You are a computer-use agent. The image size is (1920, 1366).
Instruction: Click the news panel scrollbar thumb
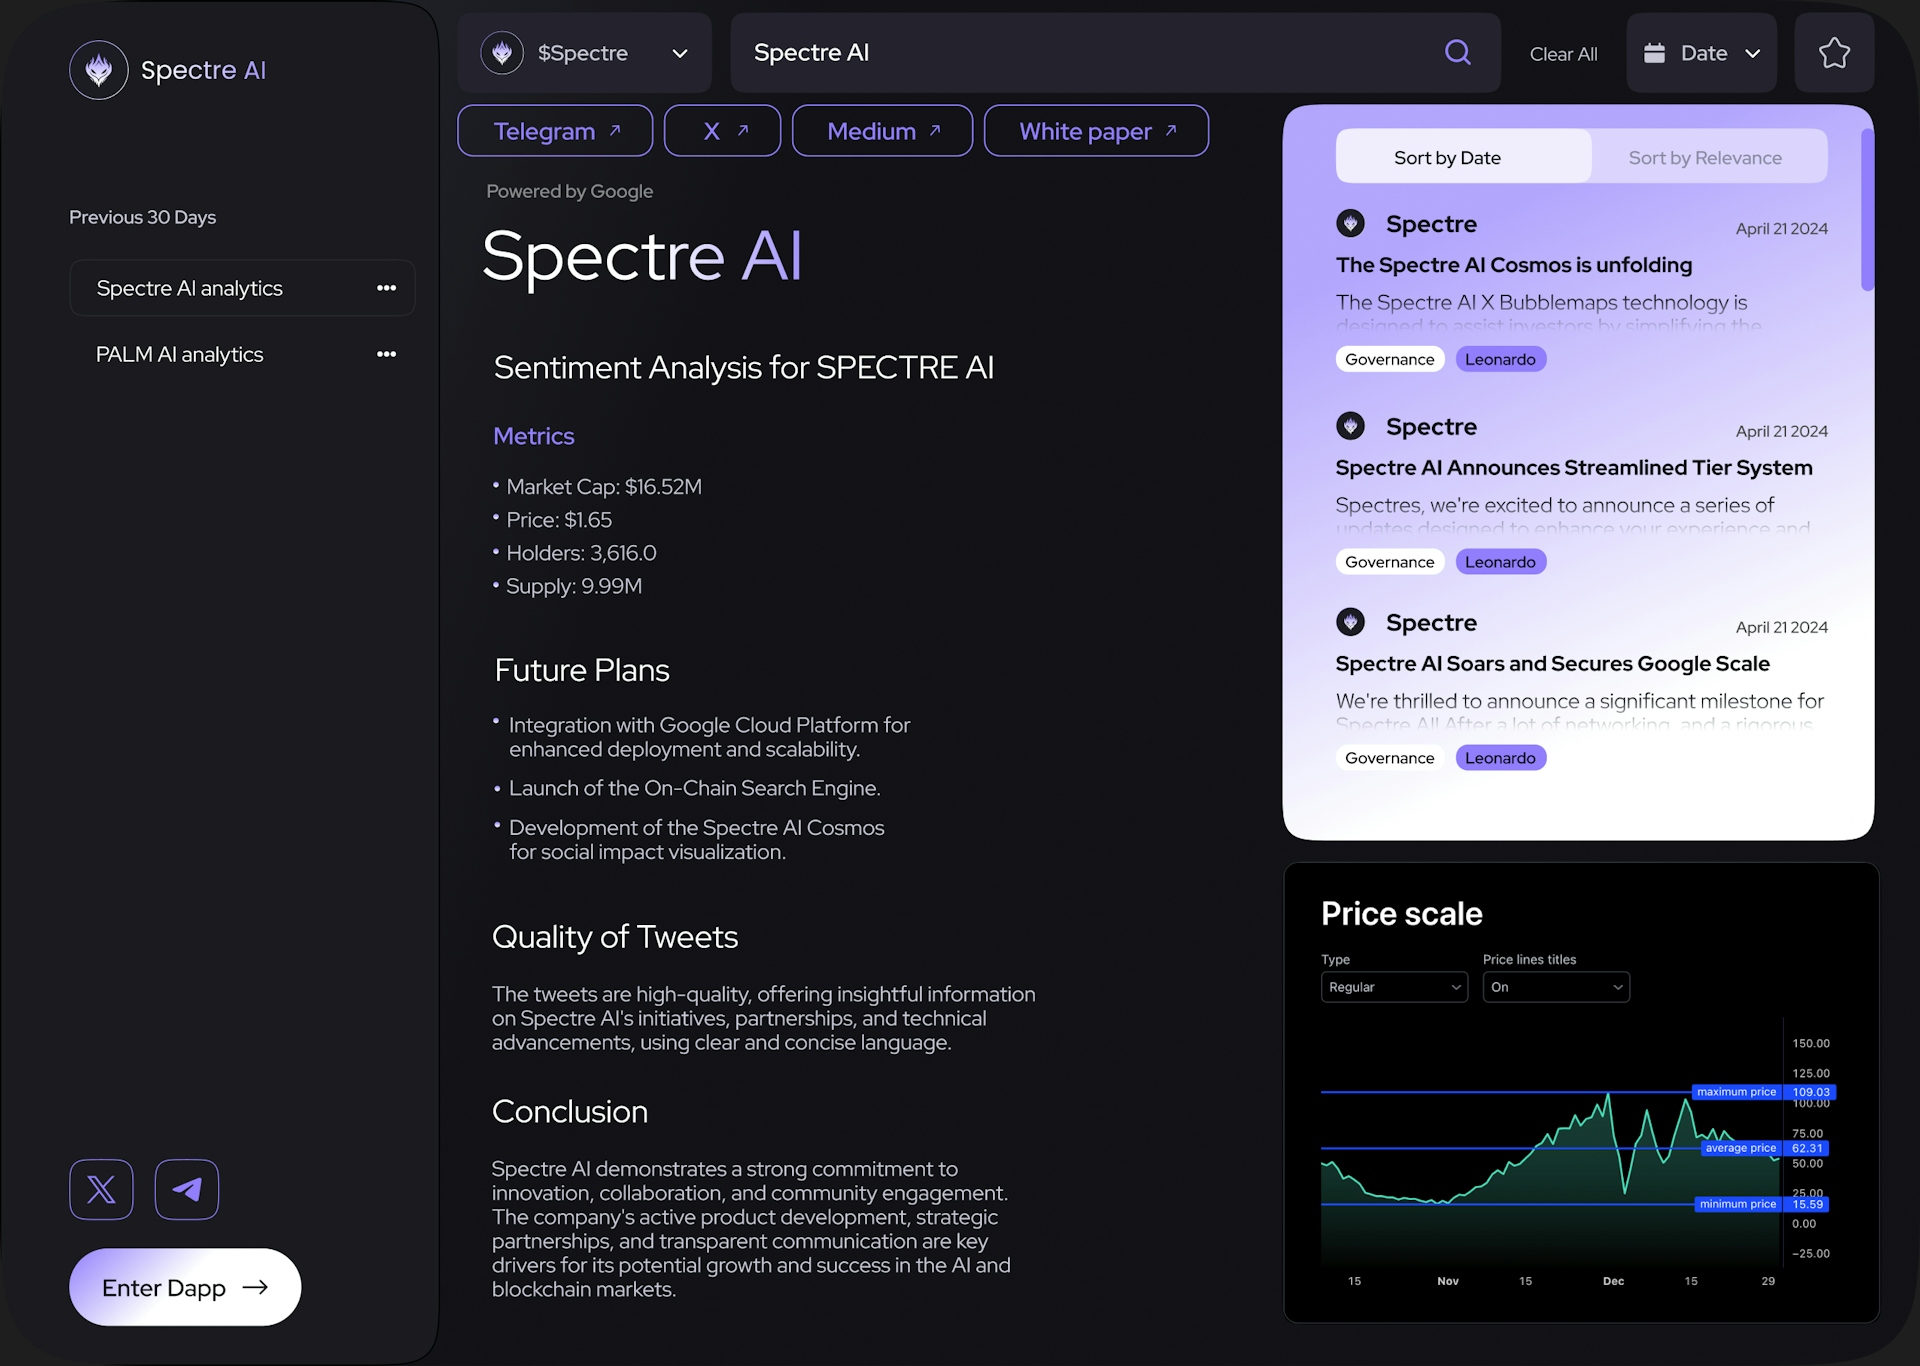click(1867, 209)
